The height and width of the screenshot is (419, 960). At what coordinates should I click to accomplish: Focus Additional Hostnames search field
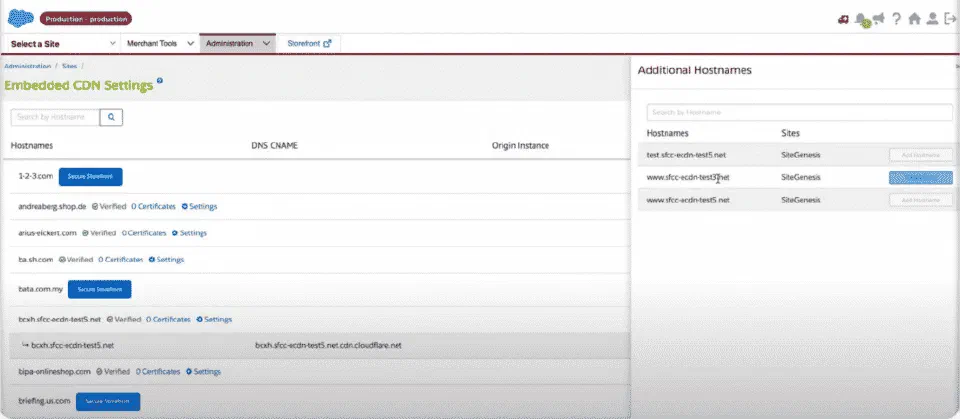coord(800,113)
